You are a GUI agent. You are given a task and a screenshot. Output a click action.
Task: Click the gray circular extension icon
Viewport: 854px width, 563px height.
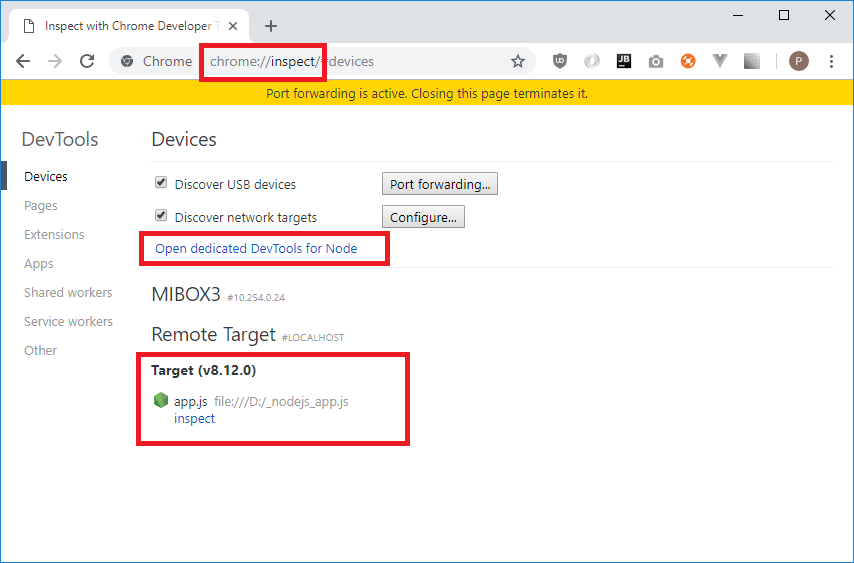pos(591,61)
